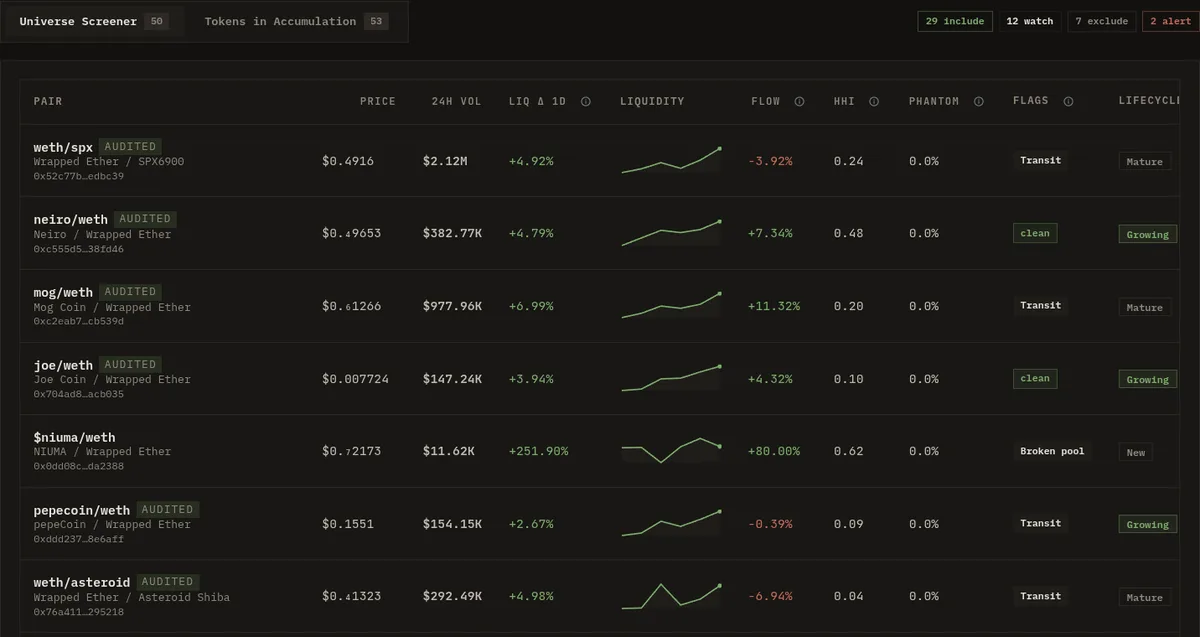Click the info icon beside PHANTOM header

(979, 101)
